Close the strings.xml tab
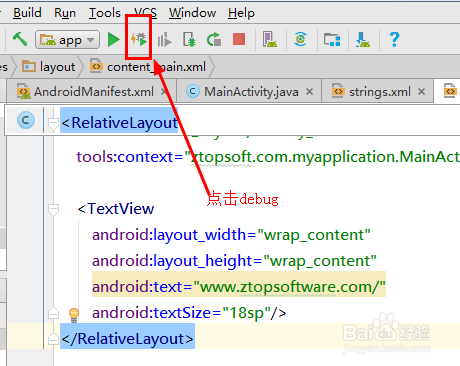The width and height of the screenshot is (460, 366). click(x=421, y=91)
